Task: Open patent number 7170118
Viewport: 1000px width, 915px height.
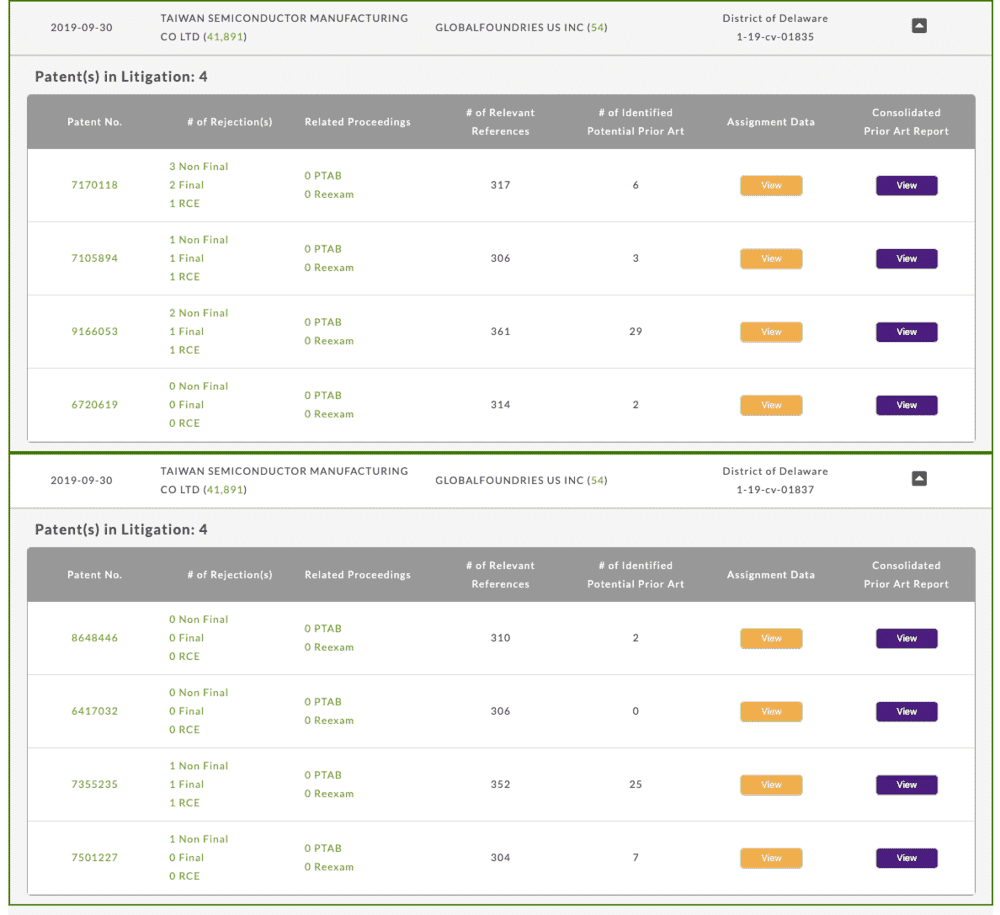Action: click(94, 185)
